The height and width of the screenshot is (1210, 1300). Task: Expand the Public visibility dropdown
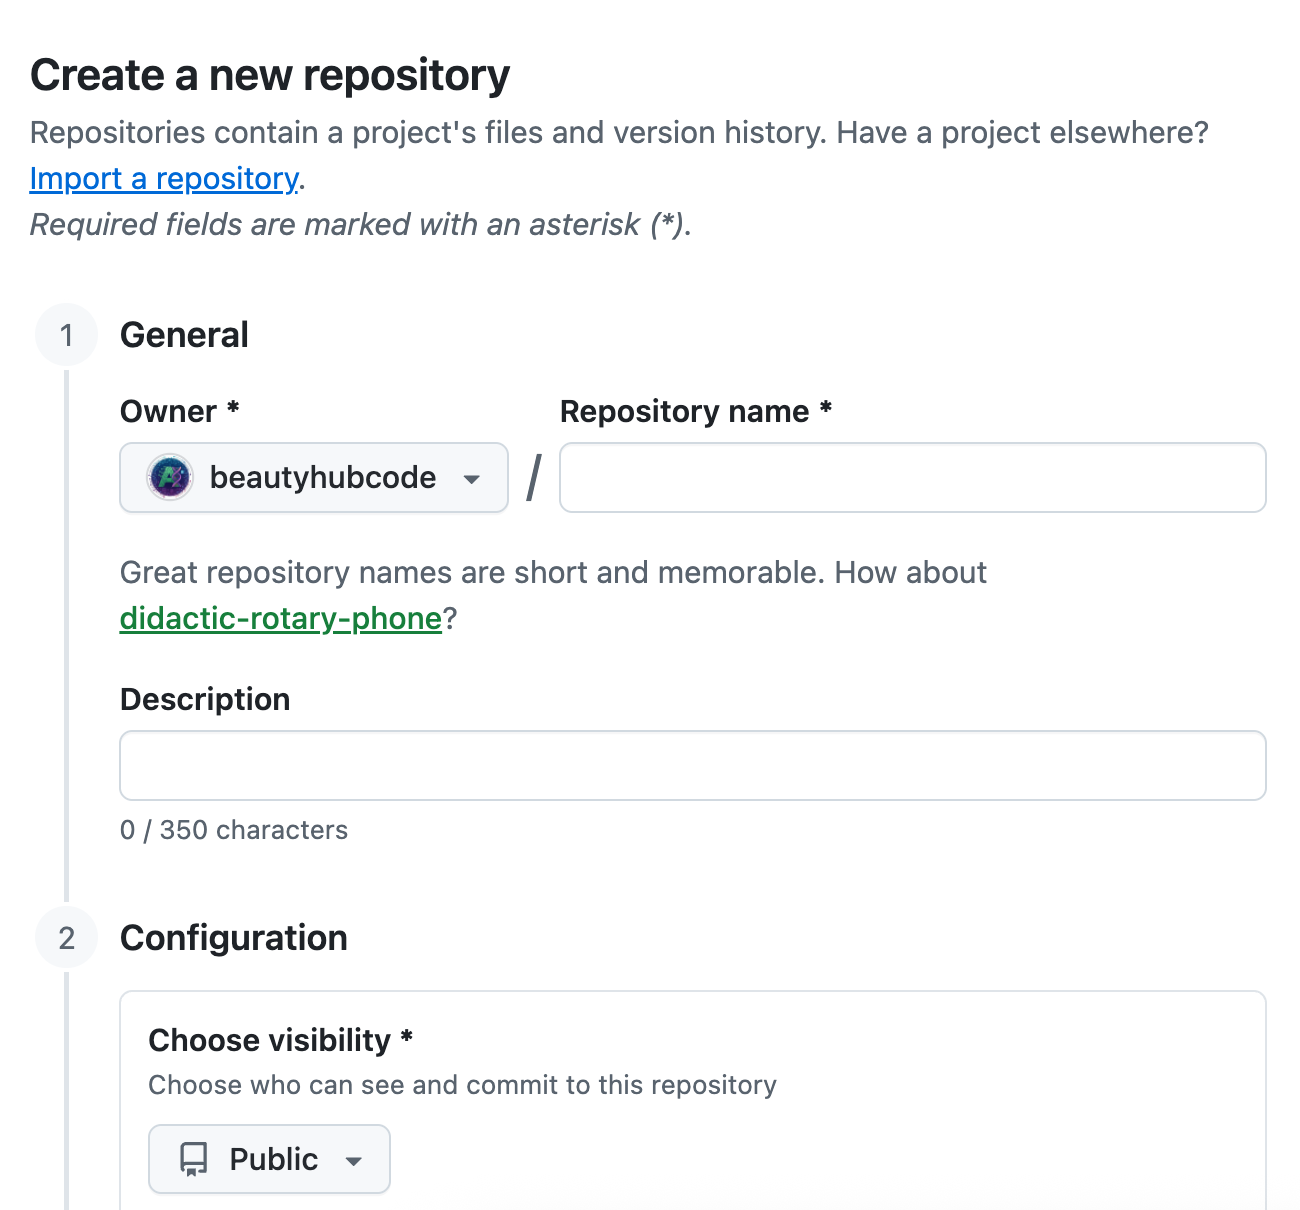269,1159
